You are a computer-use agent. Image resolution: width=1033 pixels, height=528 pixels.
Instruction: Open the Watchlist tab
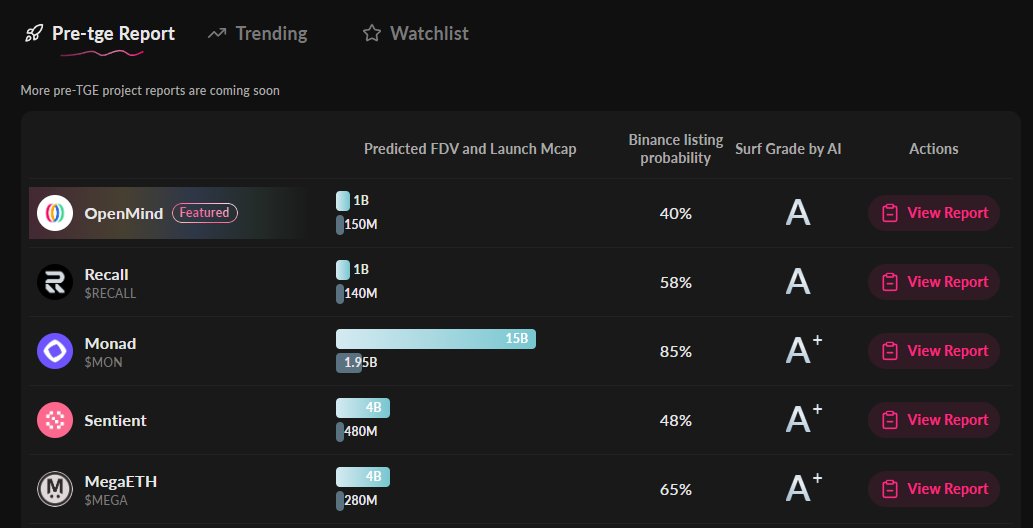pyautogui.click(x=429, y=34)
